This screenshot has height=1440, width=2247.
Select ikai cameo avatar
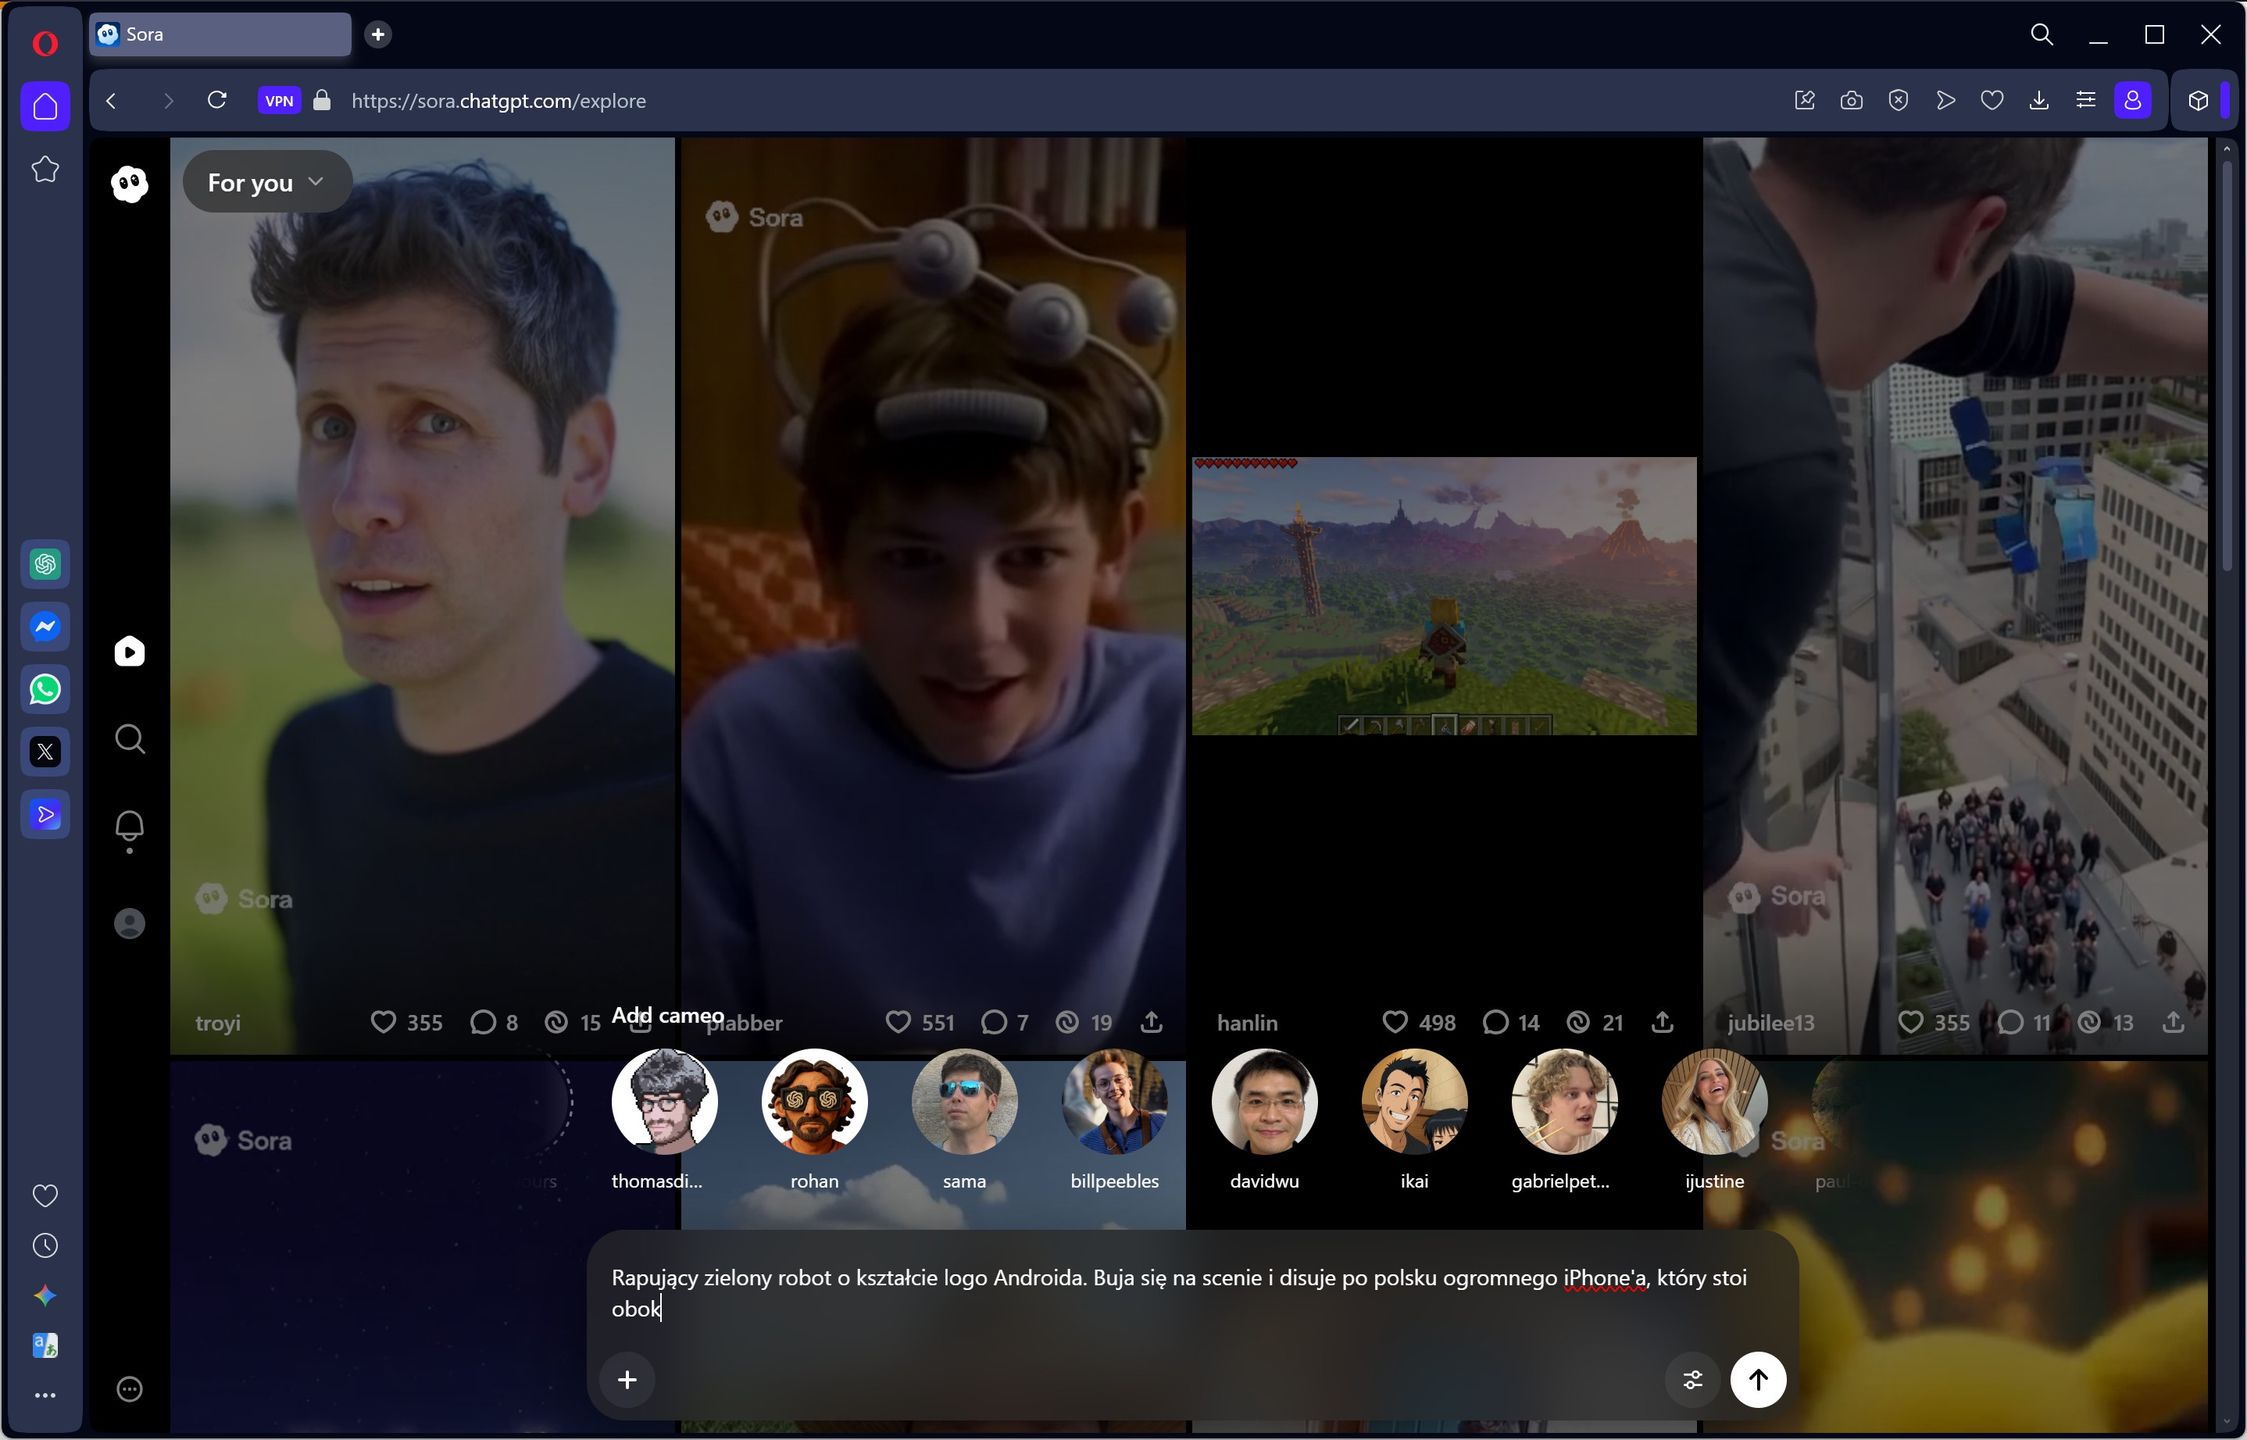[x=1414, y=1102]
